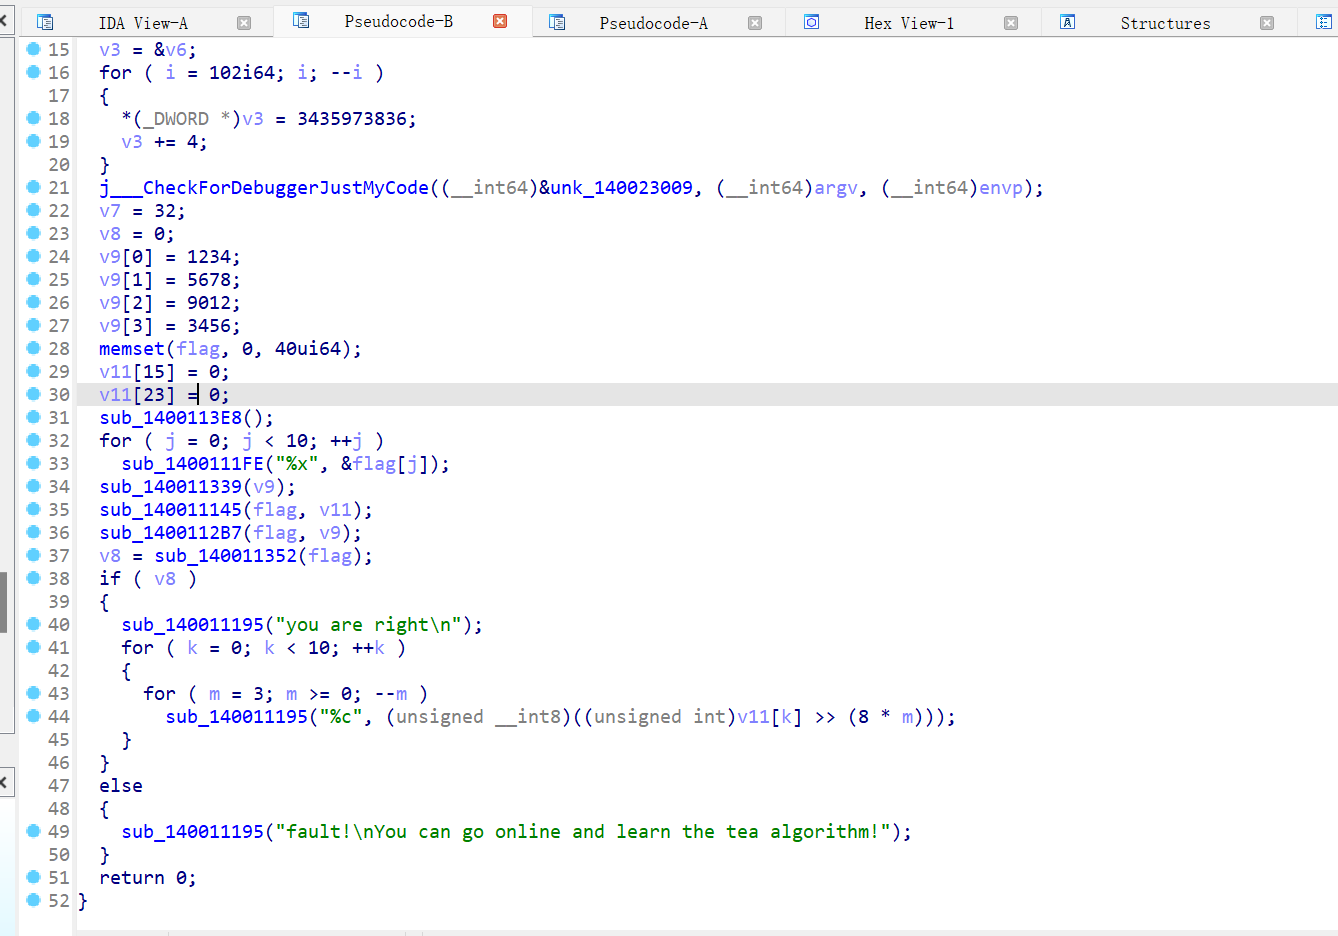Click v11[23] on the highlighted line

137,395
